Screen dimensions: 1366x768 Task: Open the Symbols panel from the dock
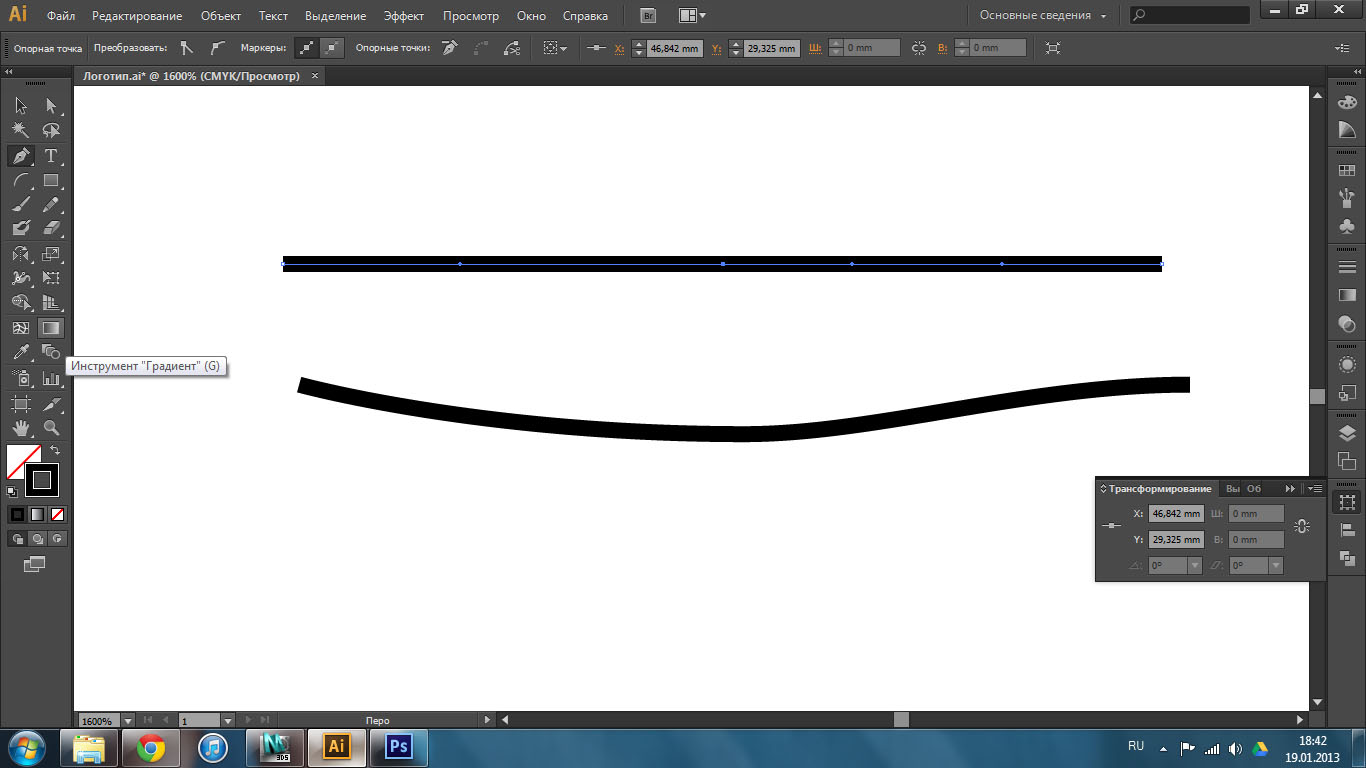pos(1347,227)
